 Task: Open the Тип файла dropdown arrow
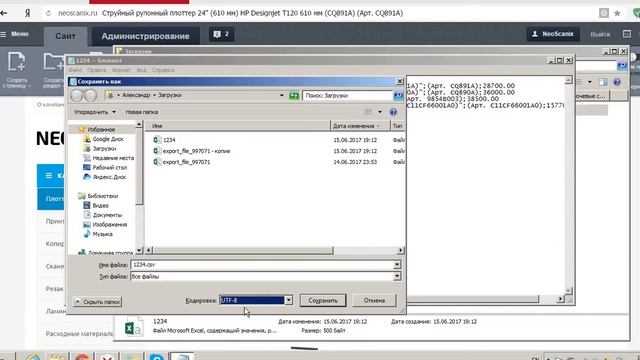(397, 276)
